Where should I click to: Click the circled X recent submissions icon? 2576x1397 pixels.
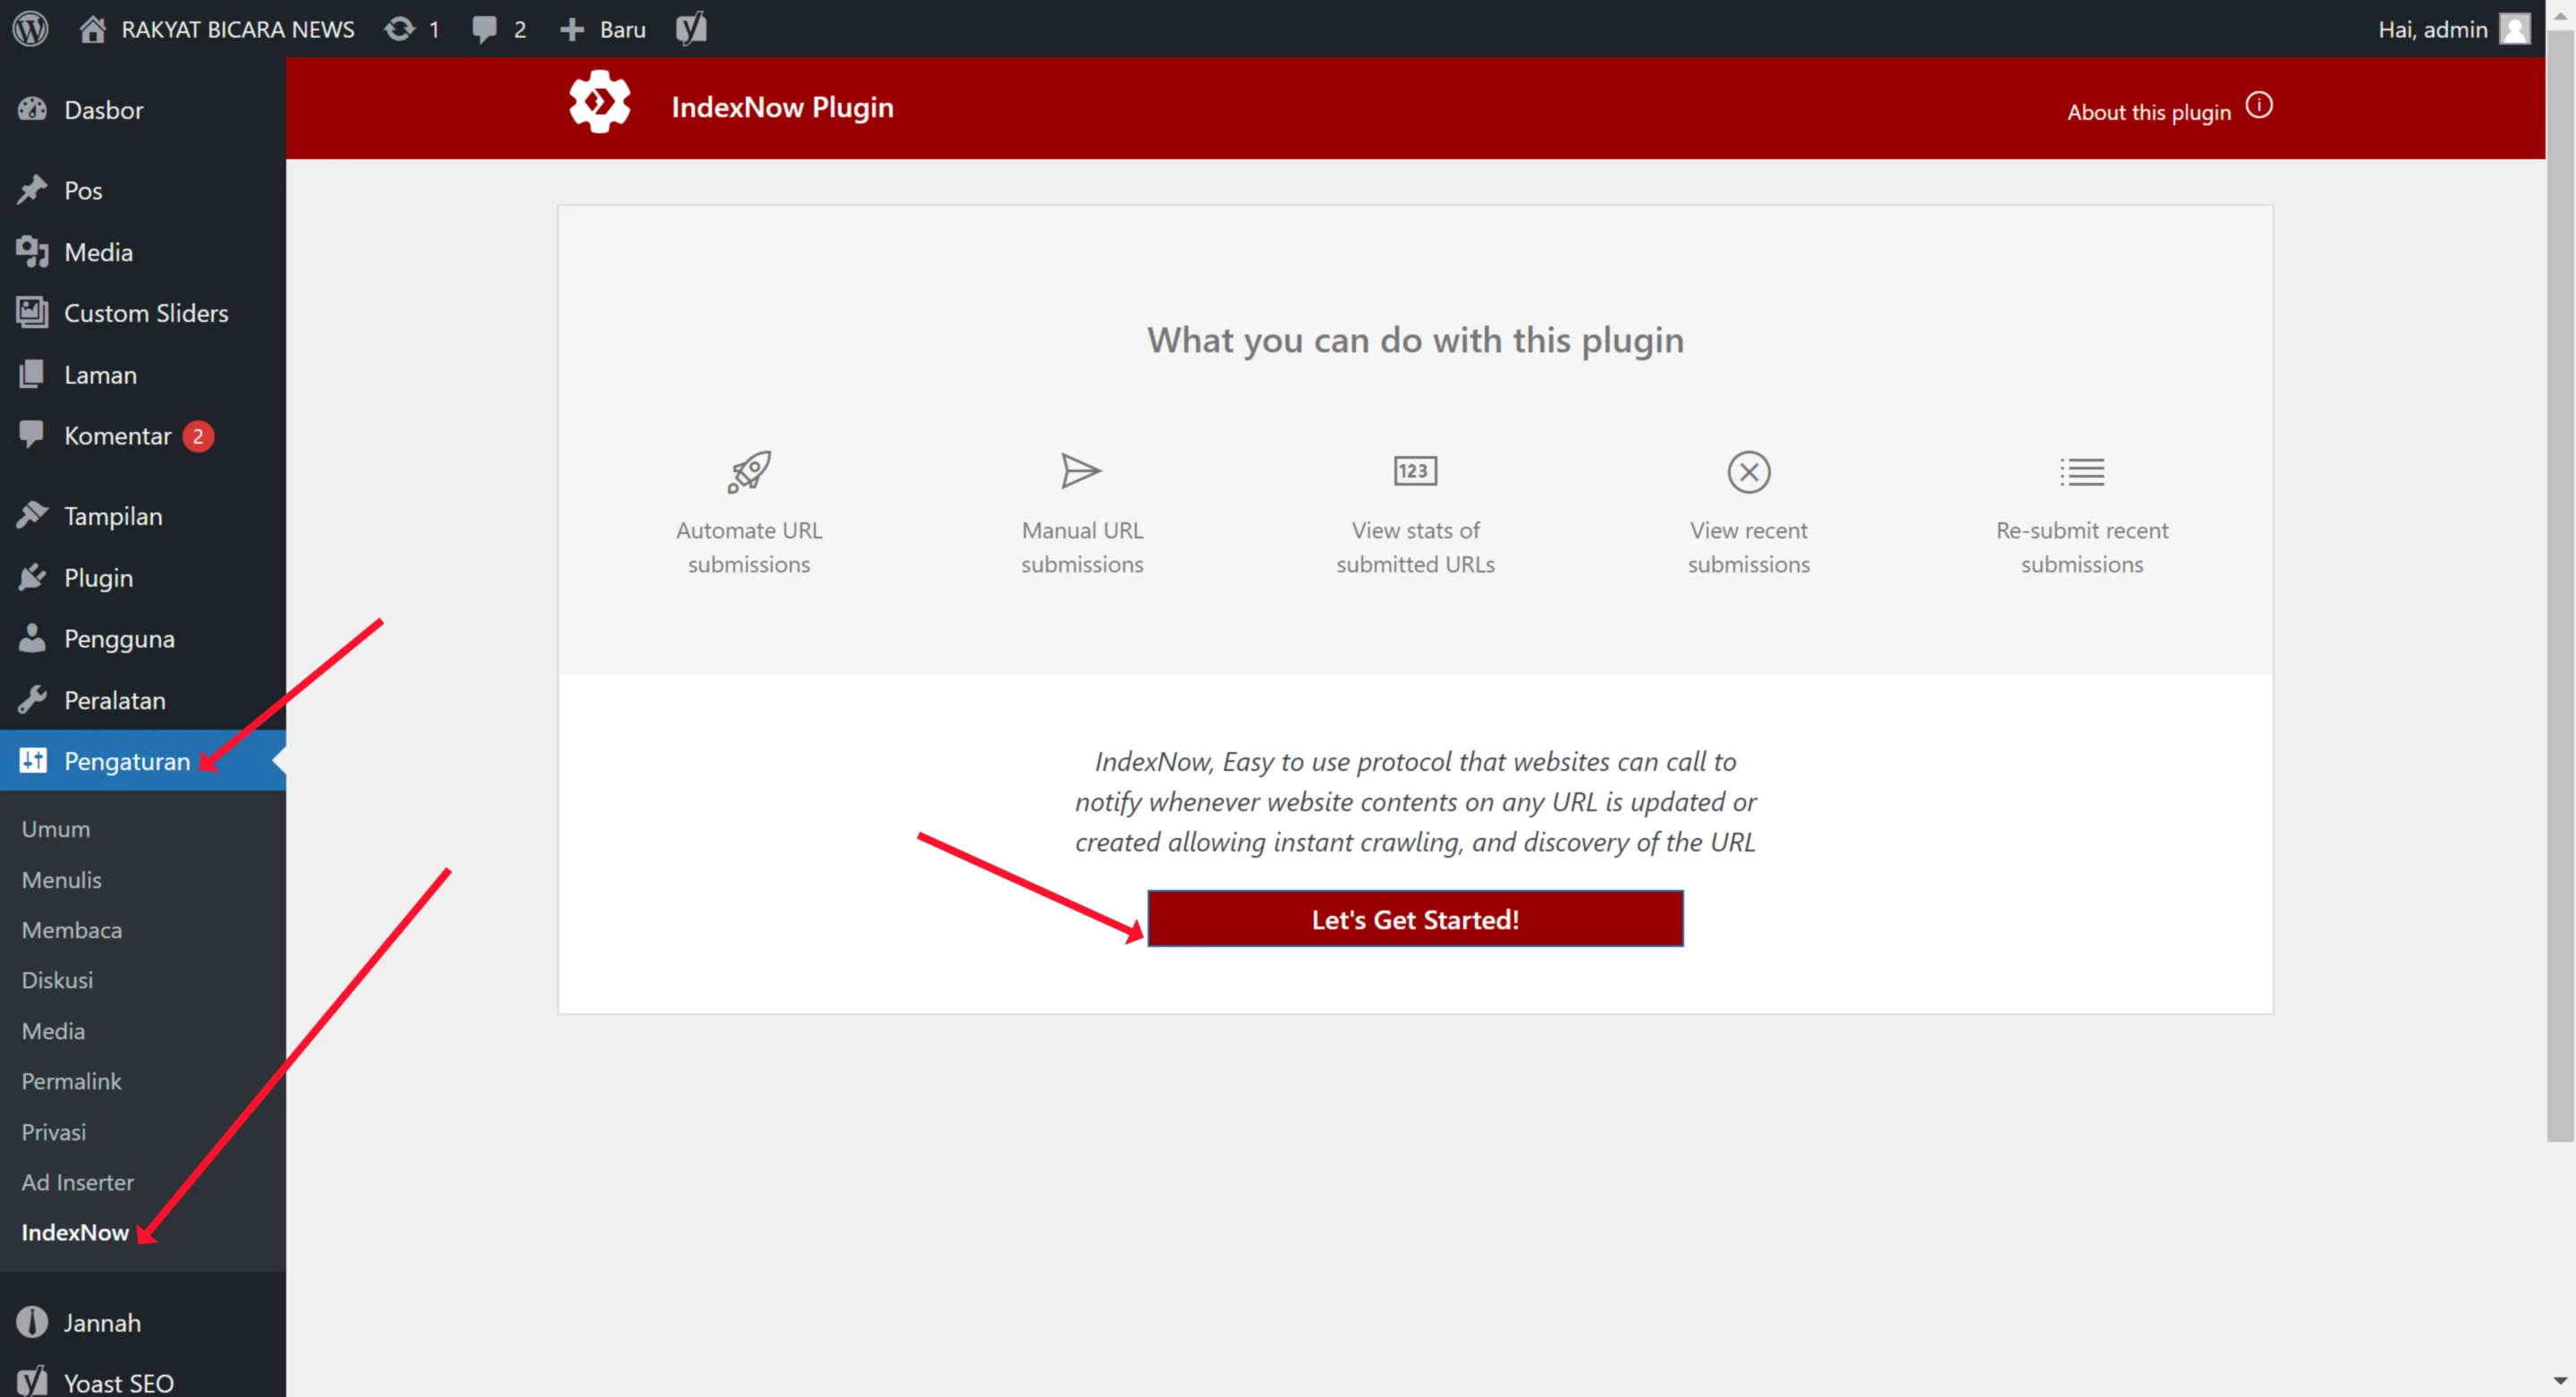1748,472
